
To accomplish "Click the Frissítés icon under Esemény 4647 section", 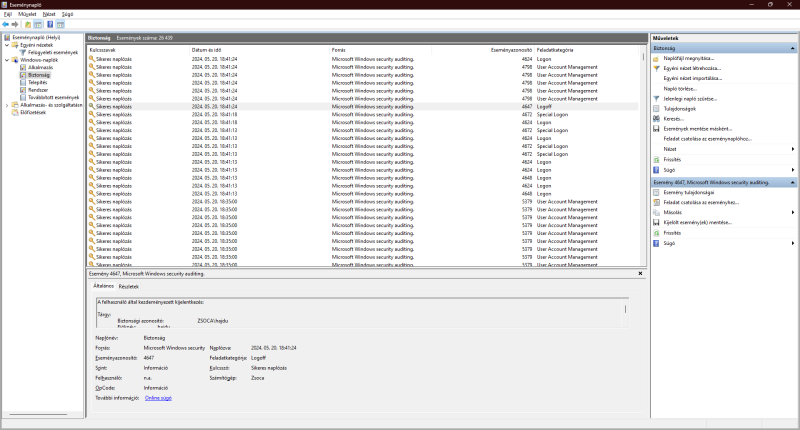I will 656,233.
